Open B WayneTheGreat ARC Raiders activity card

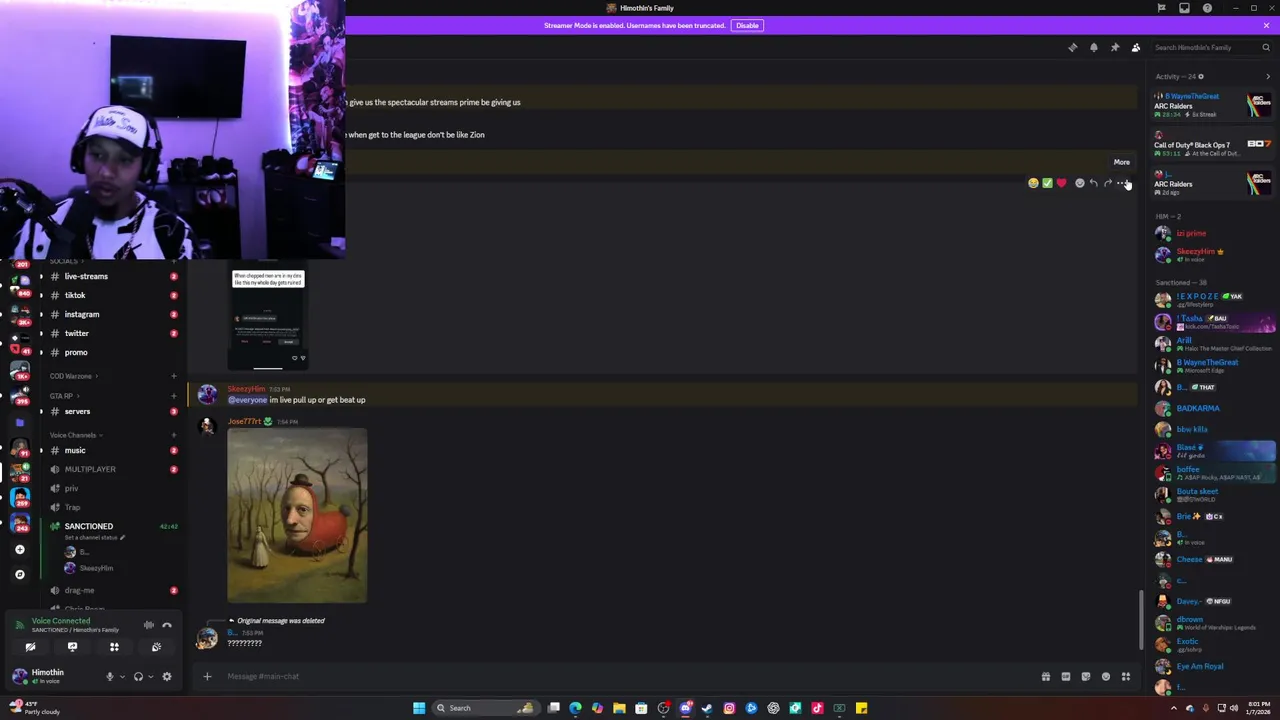pyautogui.click(x=1212, y=105)
